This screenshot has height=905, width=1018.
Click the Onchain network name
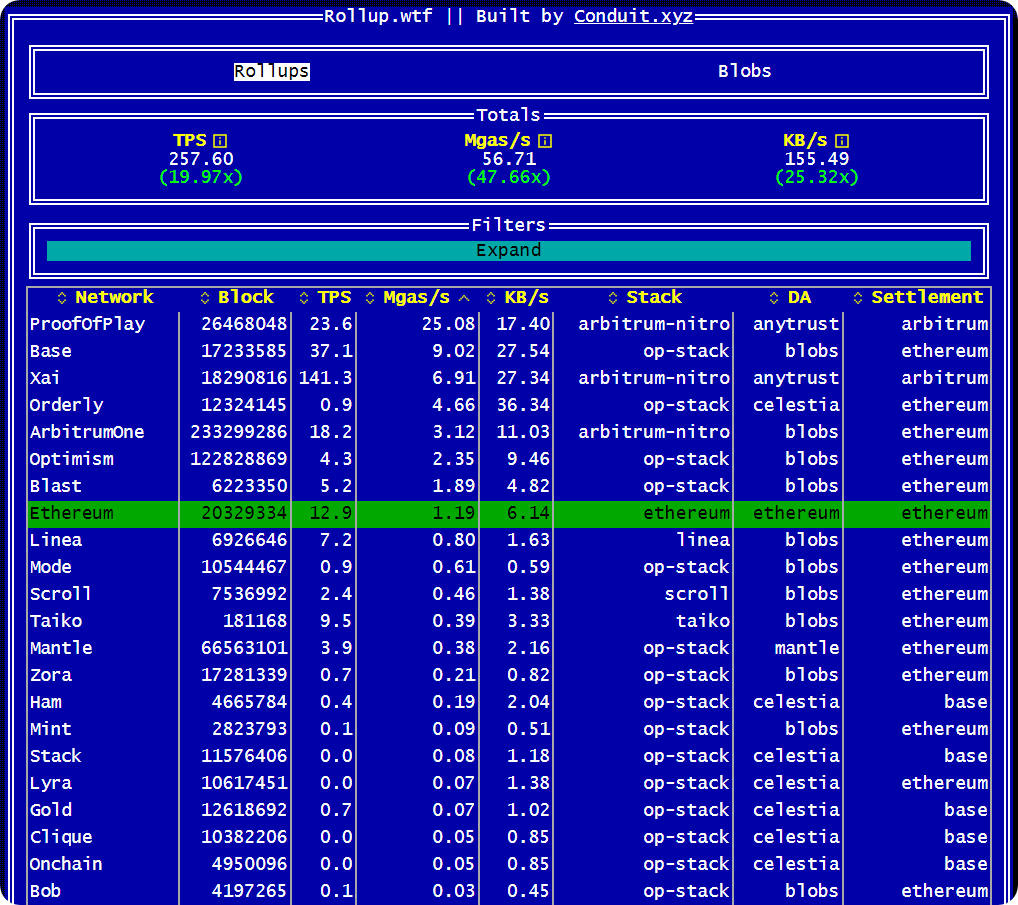tap(66, 864)
